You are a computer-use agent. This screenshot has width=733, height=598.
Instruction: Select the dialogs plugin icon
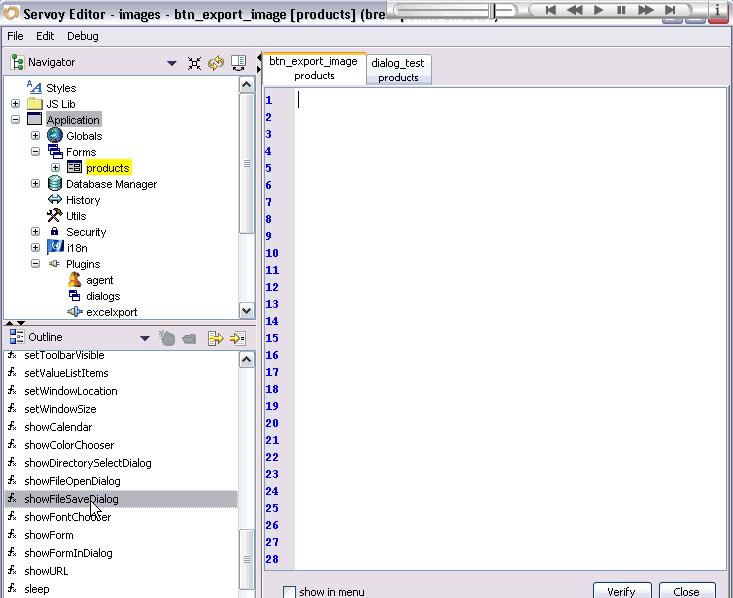74,296
